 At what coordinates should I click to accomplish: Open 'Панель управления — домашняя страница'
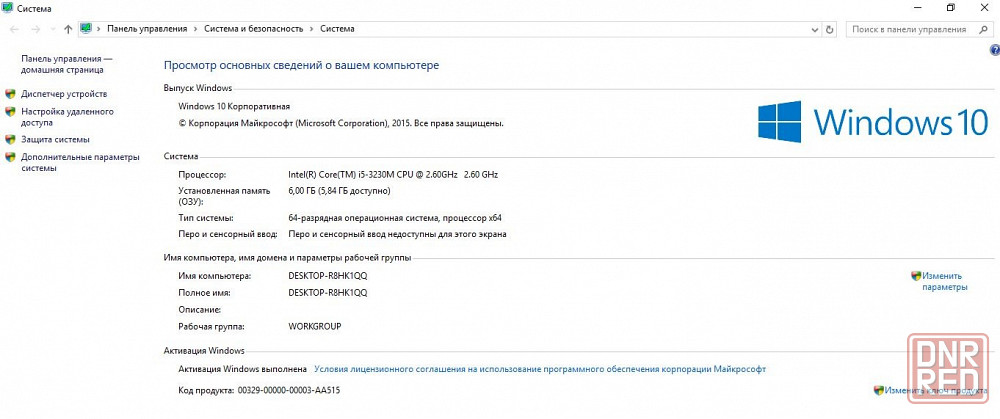pos(66,64)
